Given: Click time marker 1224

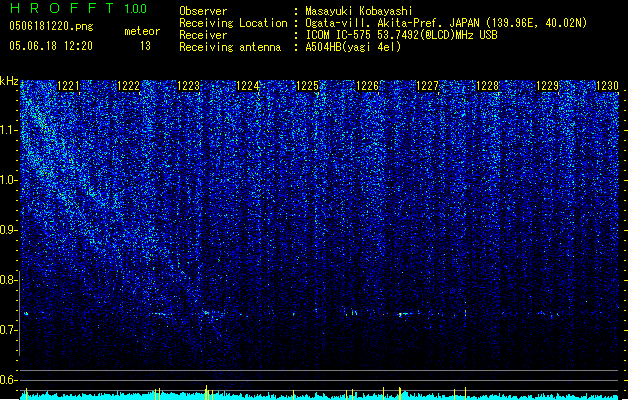Looking at the screenshot, I should point(248,86).
